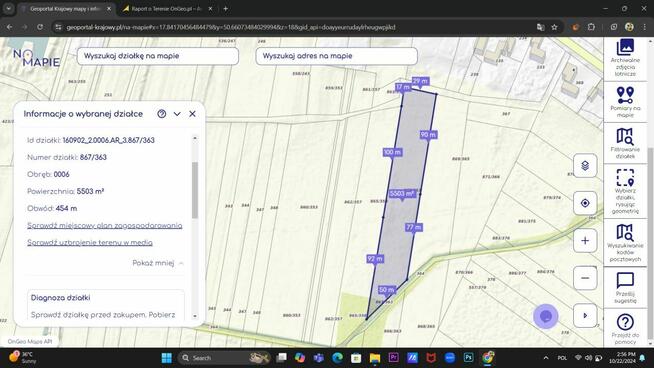Viewport: 654px width, 368px height.
Task: Click the 100 m edge label on map
Action: pos(392,152)
